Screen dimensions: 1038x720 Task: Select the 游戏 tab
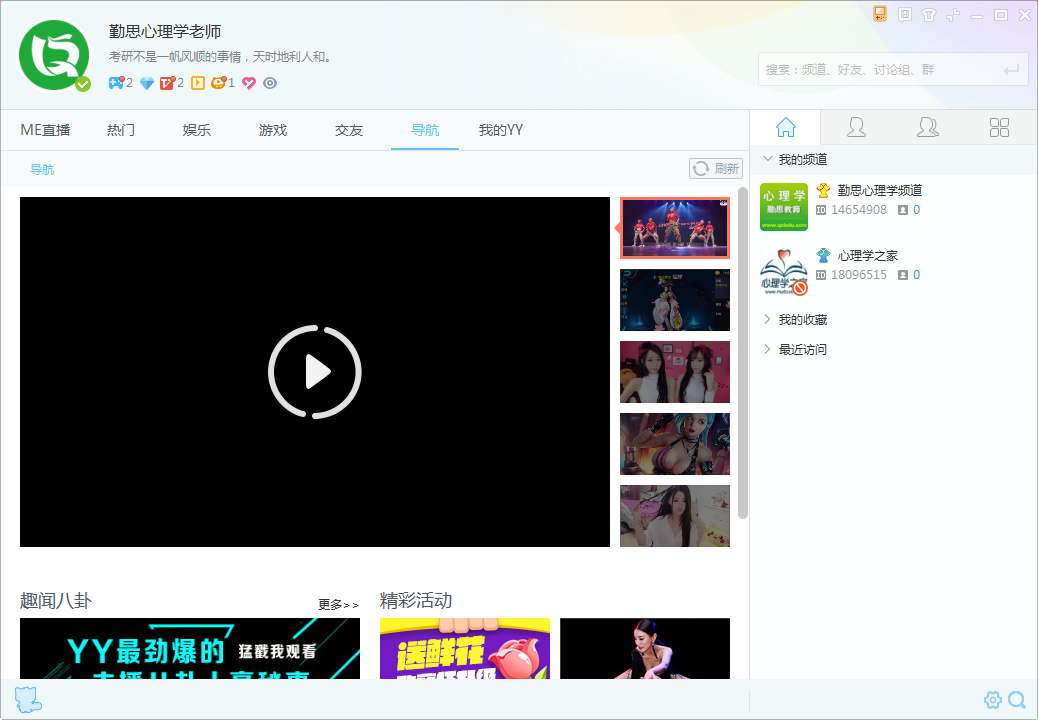pos(273,130)
